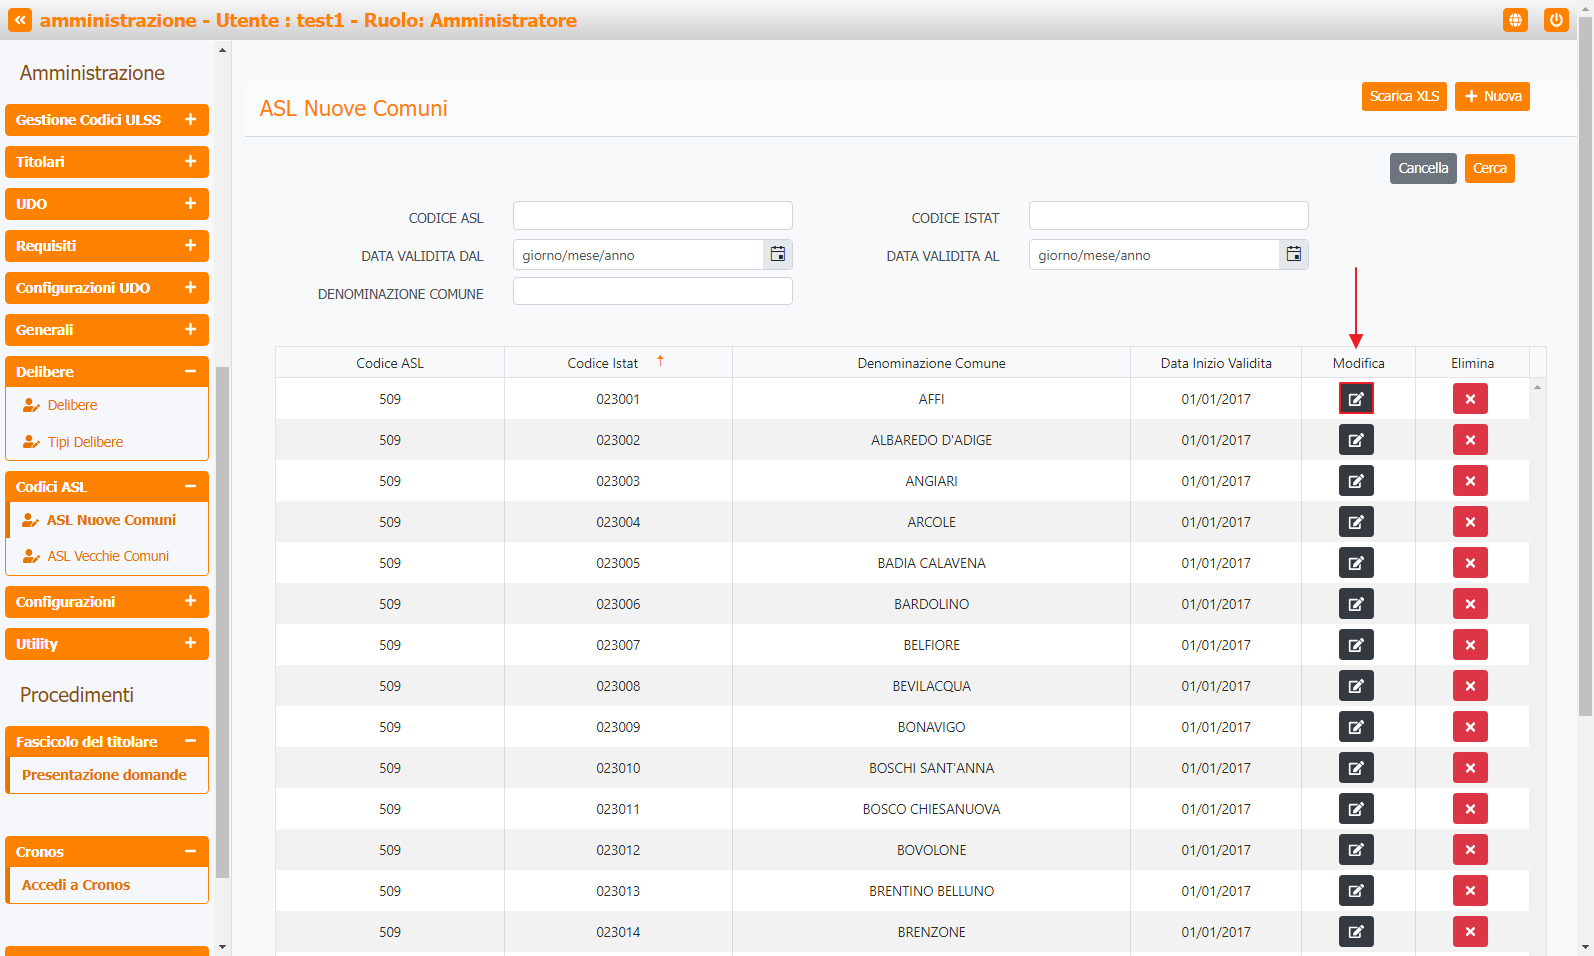Collapse the Codici ASL section
The height and width of the screenshot is (956, 1594).
click(190, 487)
